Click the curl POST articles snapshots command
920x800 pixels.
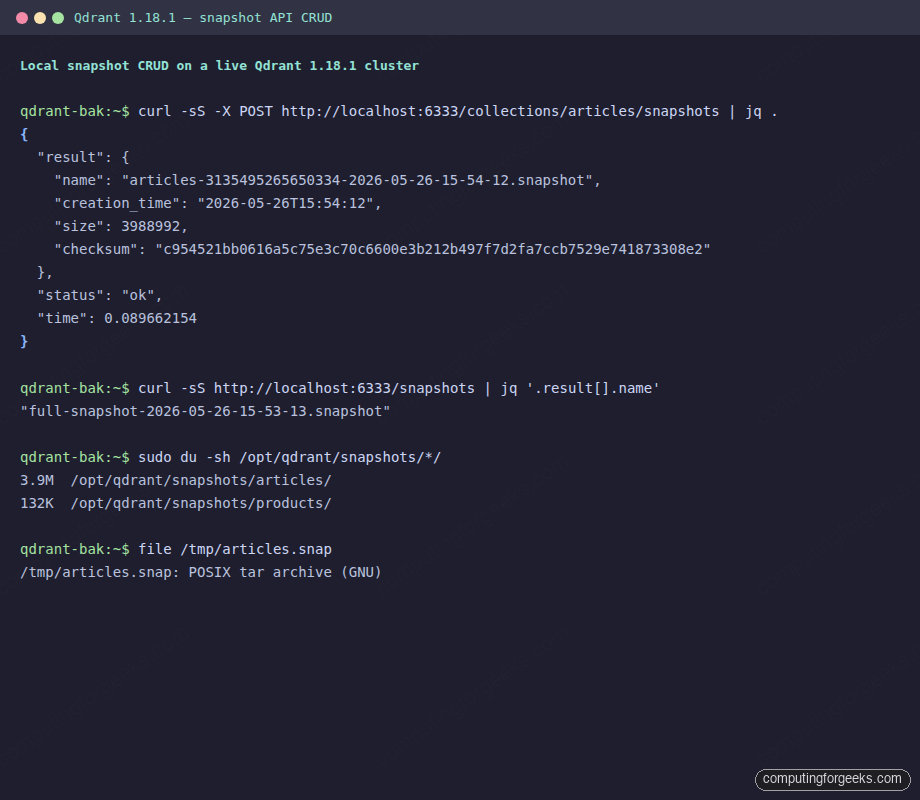(458, 112)
